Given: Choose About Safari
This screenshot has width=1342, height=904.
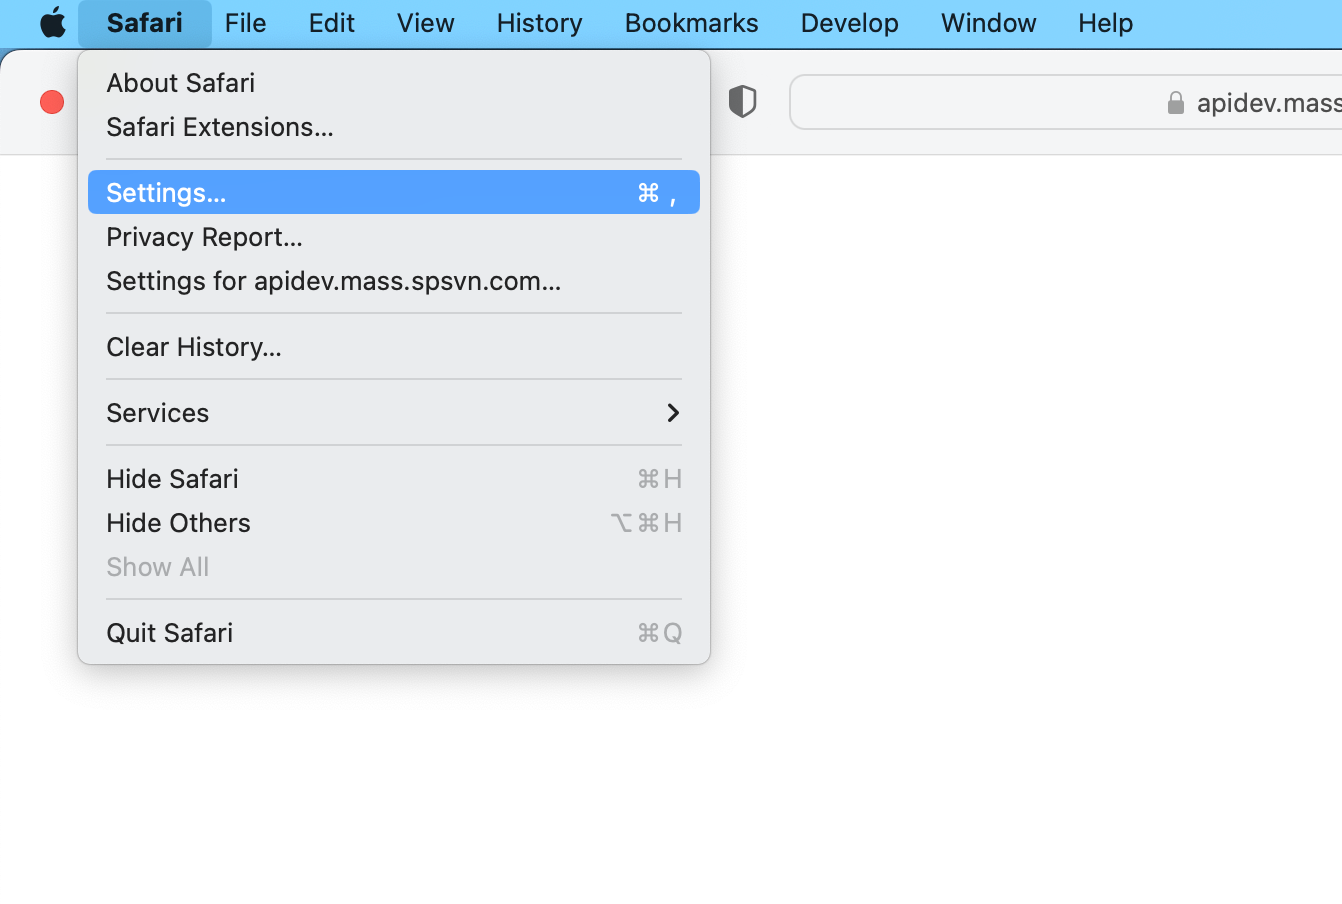Looking at the screenshot, I should click(181, 83).
